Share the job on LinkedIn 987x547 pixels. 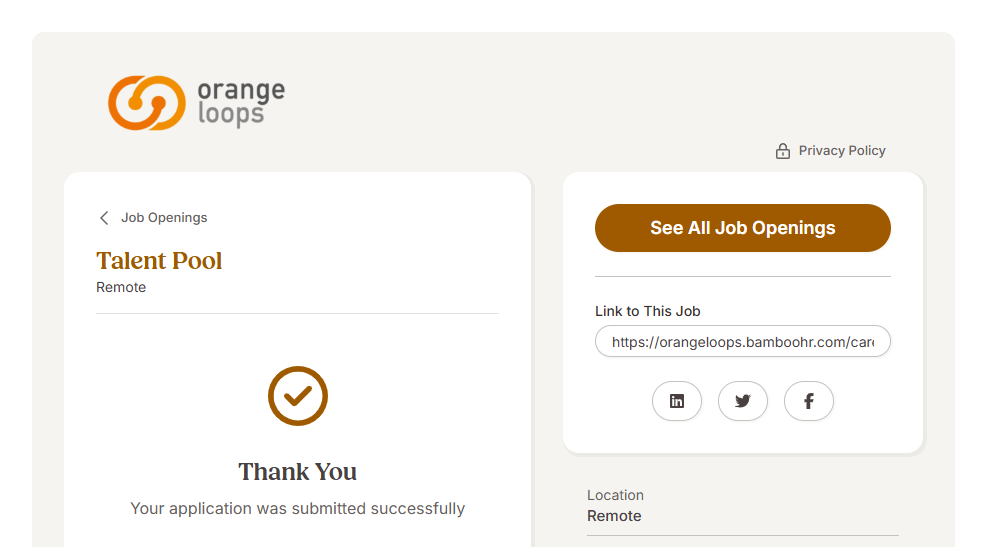[677, 401]
